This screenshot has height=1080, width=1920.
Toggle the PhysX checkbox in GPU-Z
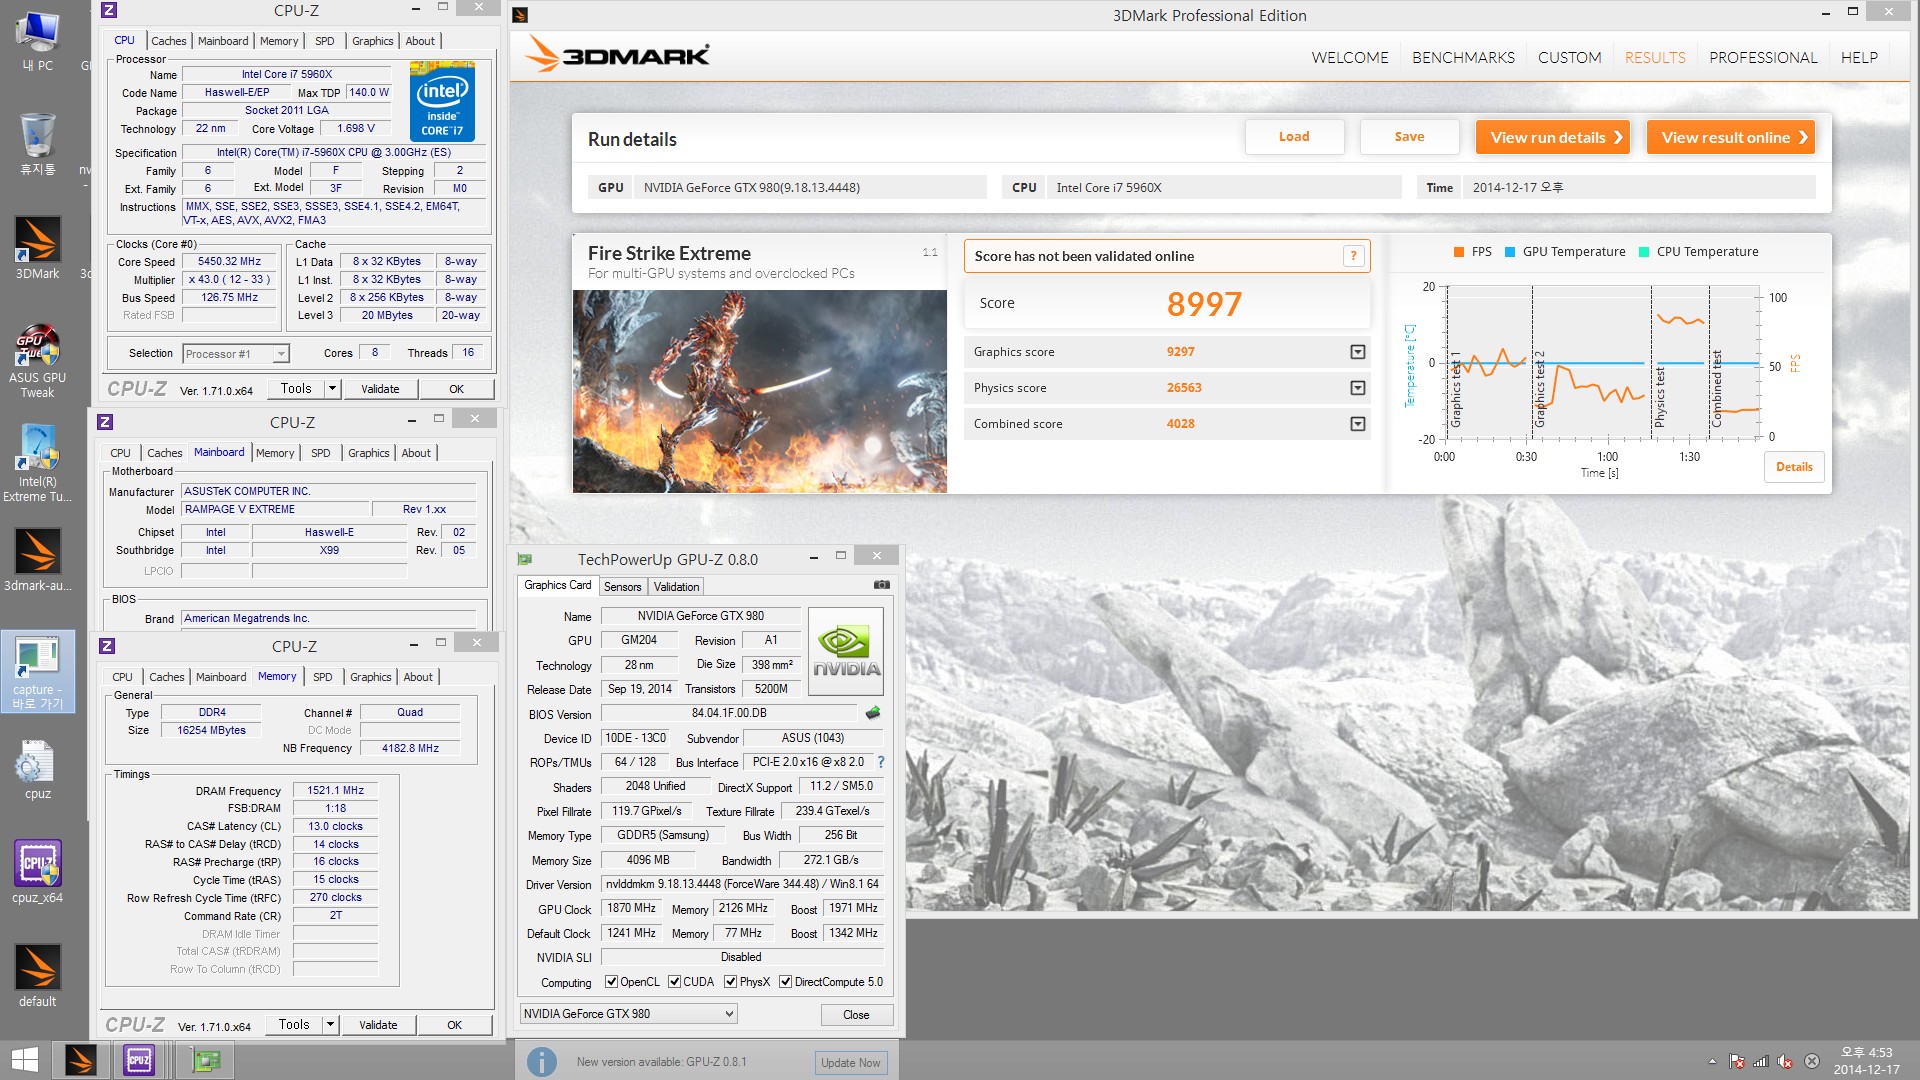[731, 982]
